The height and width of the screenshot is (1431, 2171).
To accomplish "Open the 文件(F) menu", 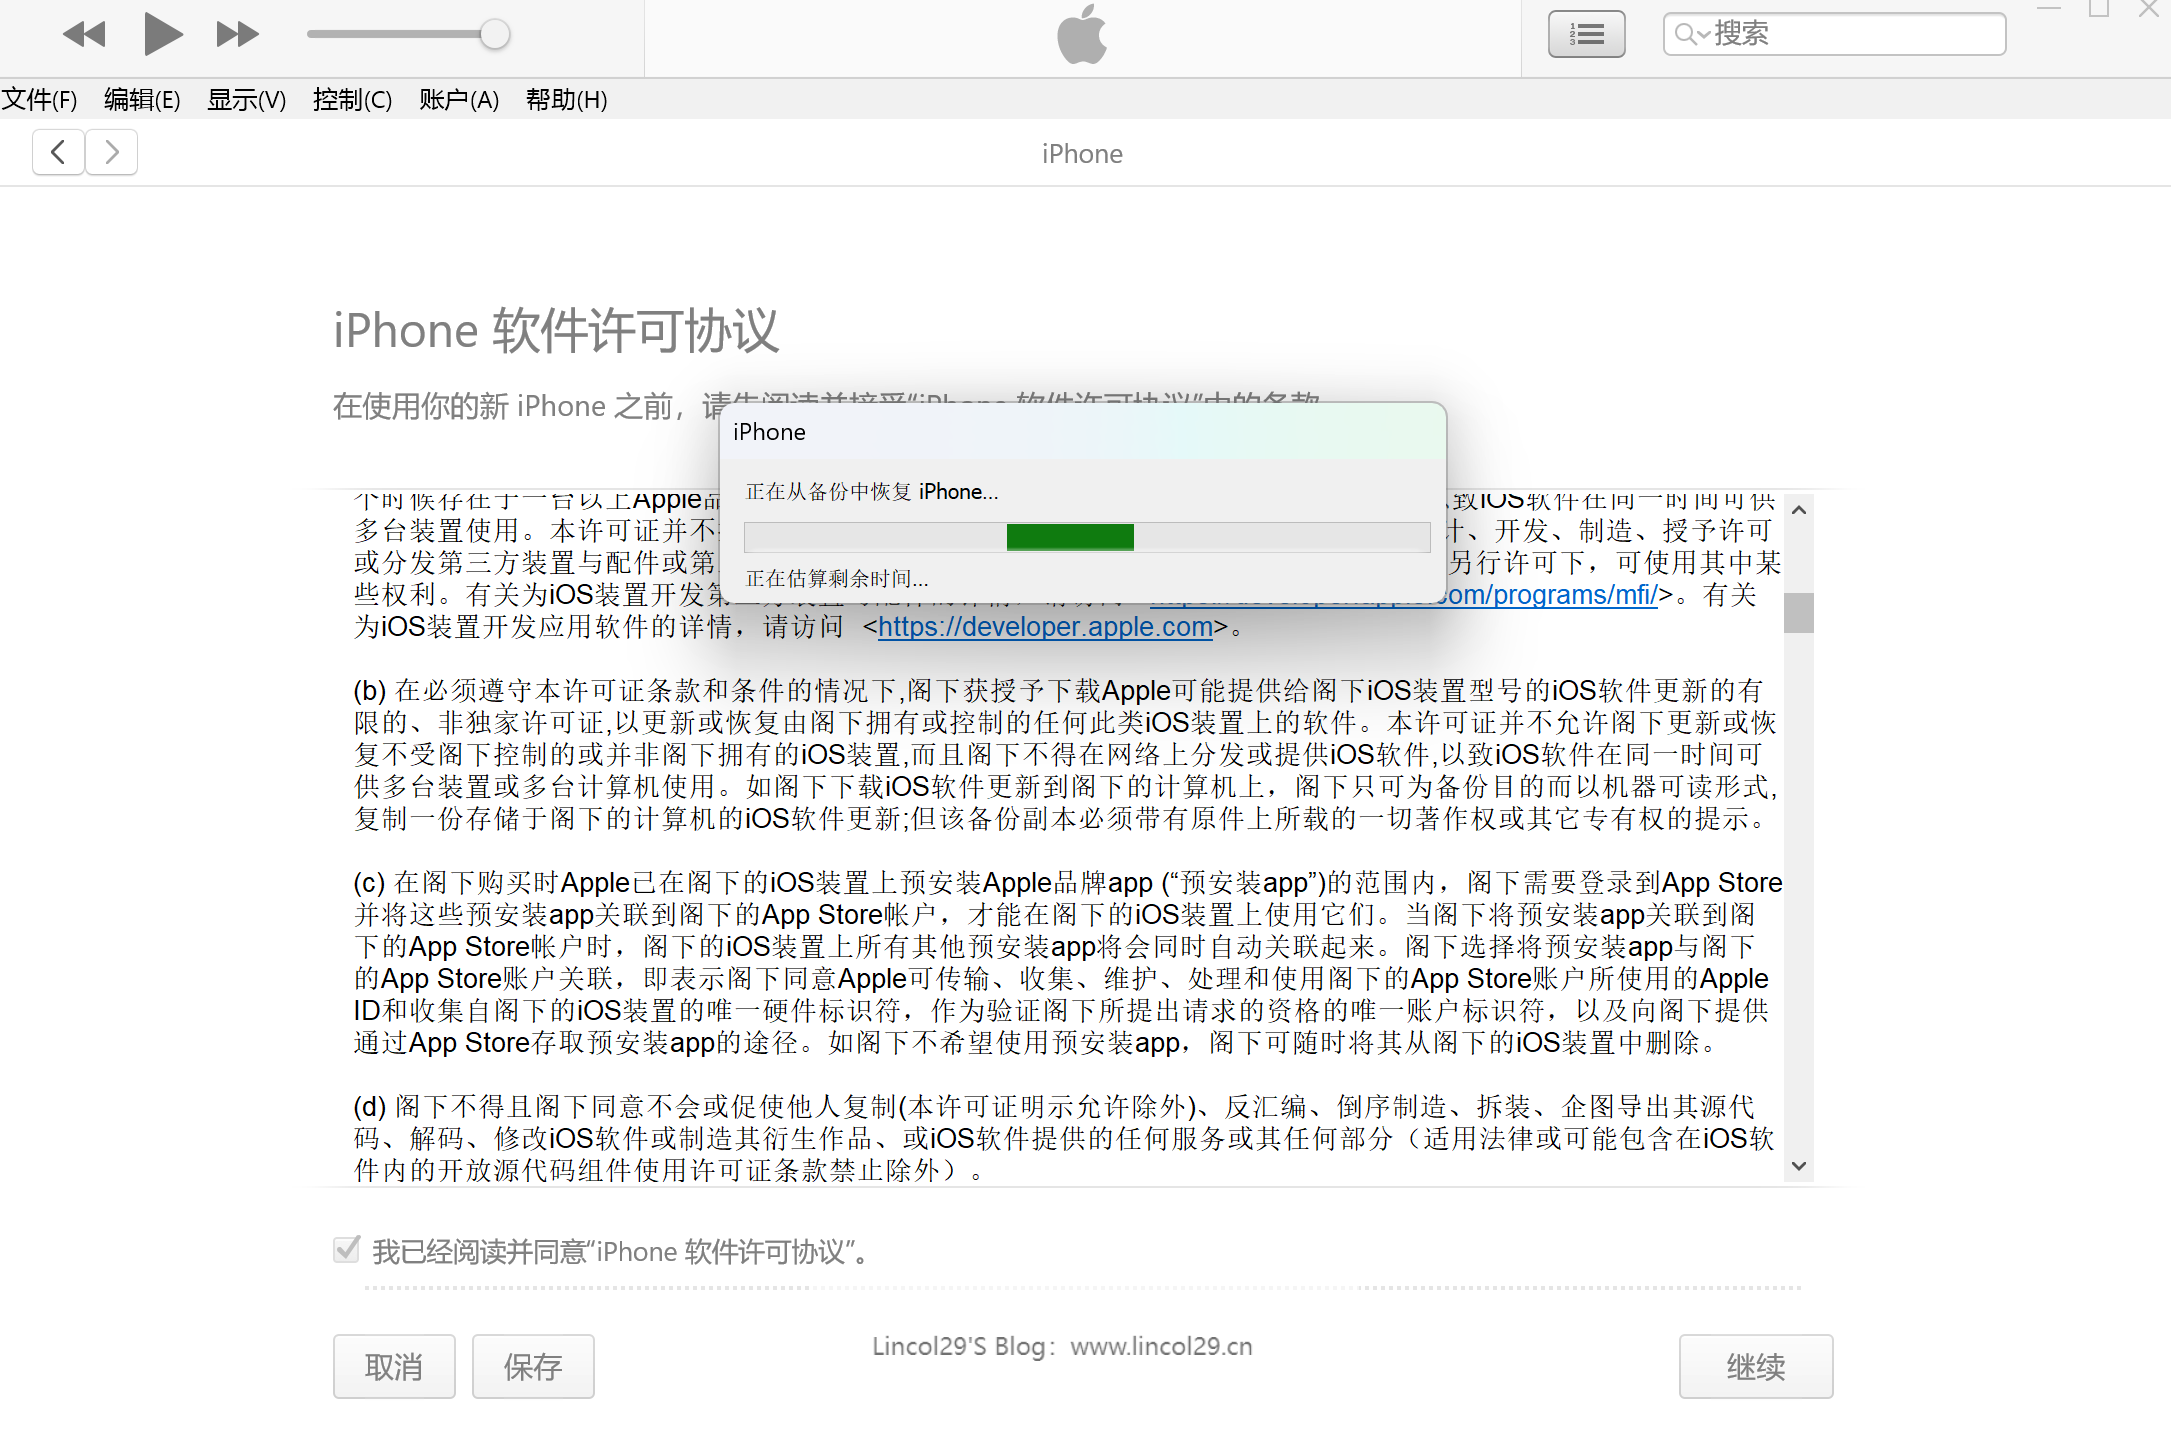I will (40, 100).
